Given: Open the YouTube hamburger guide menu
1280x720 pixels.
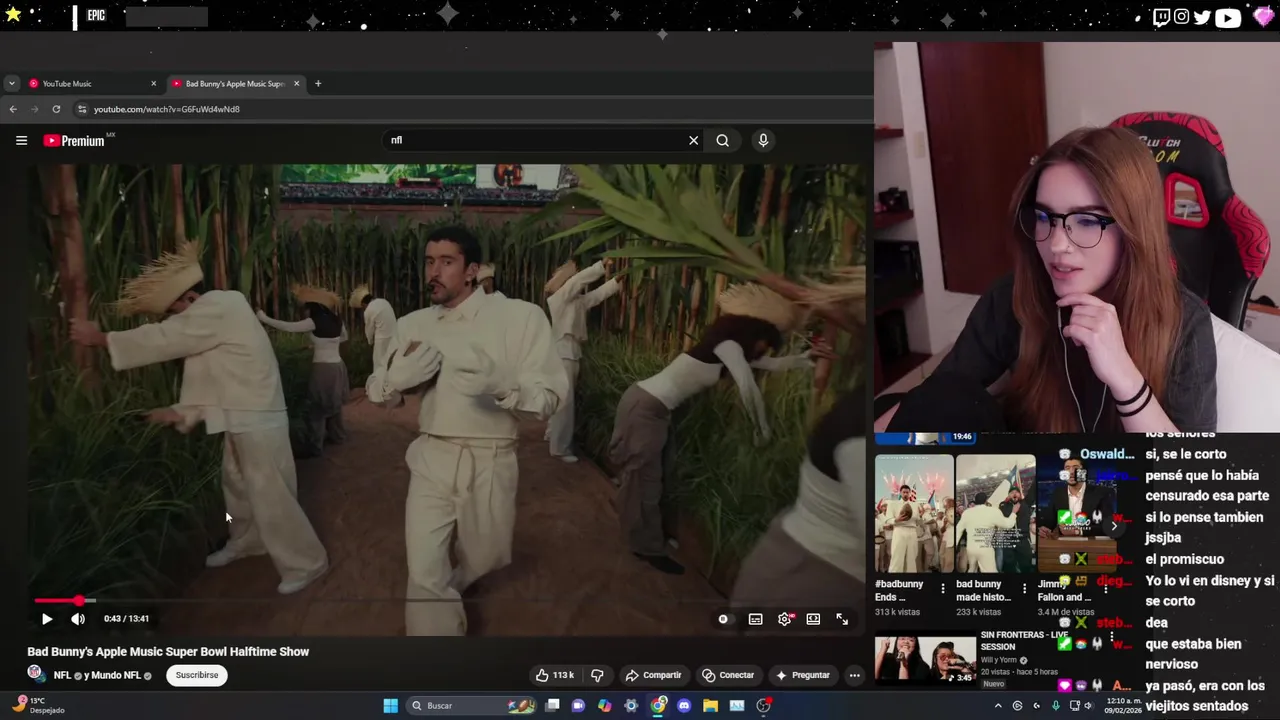Looking at the screenshot, I should point(21,141).
